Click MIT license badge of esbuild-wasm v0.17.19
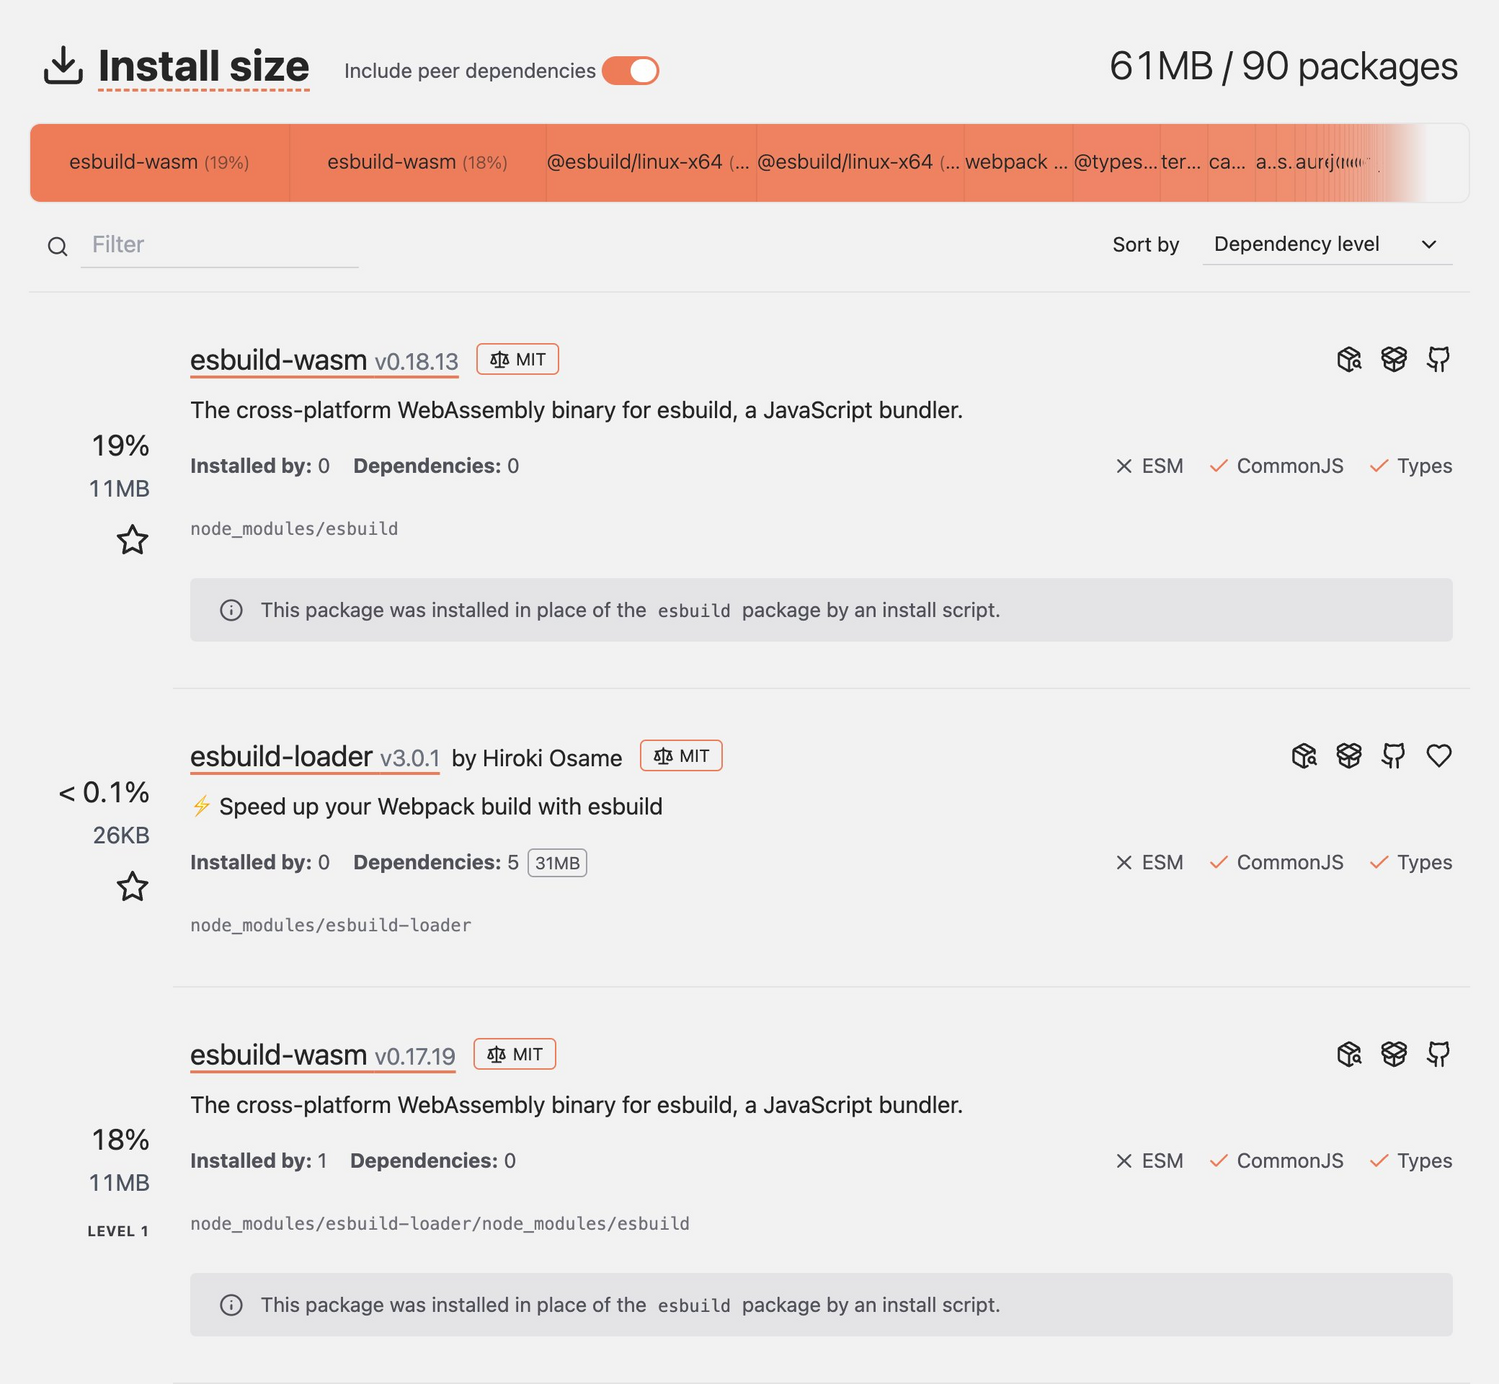1499x1384 pixels. [x=514, y=1054]
